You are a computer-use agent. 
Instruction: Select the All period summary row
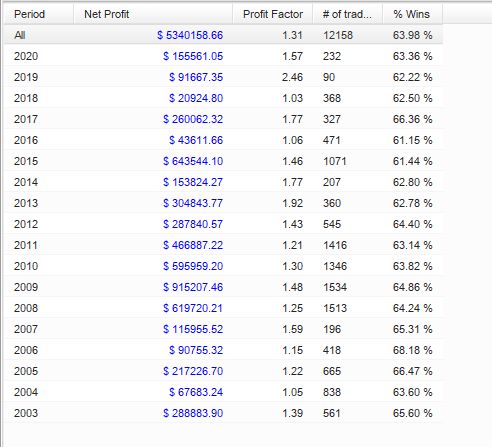point(224,35)
